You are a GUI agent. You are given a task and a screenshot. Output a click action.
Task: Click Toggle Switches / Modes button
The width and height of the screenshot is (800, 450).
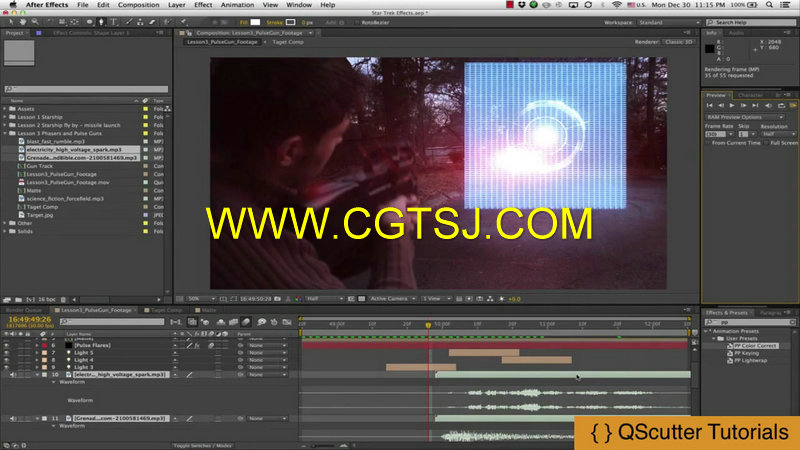click(x=202, y=445)
